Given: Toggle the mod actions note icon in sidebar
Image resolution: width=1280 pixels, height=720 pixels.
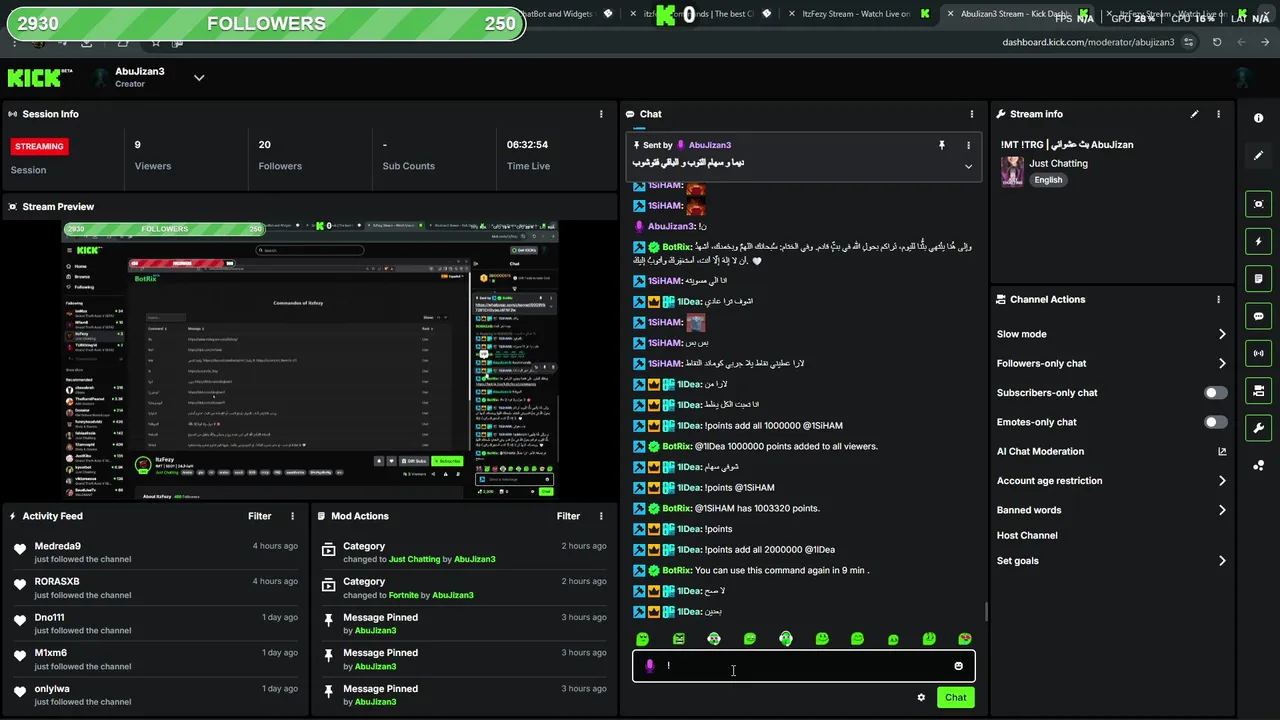Looking at the screenshot, I should tap(1258, 278).
